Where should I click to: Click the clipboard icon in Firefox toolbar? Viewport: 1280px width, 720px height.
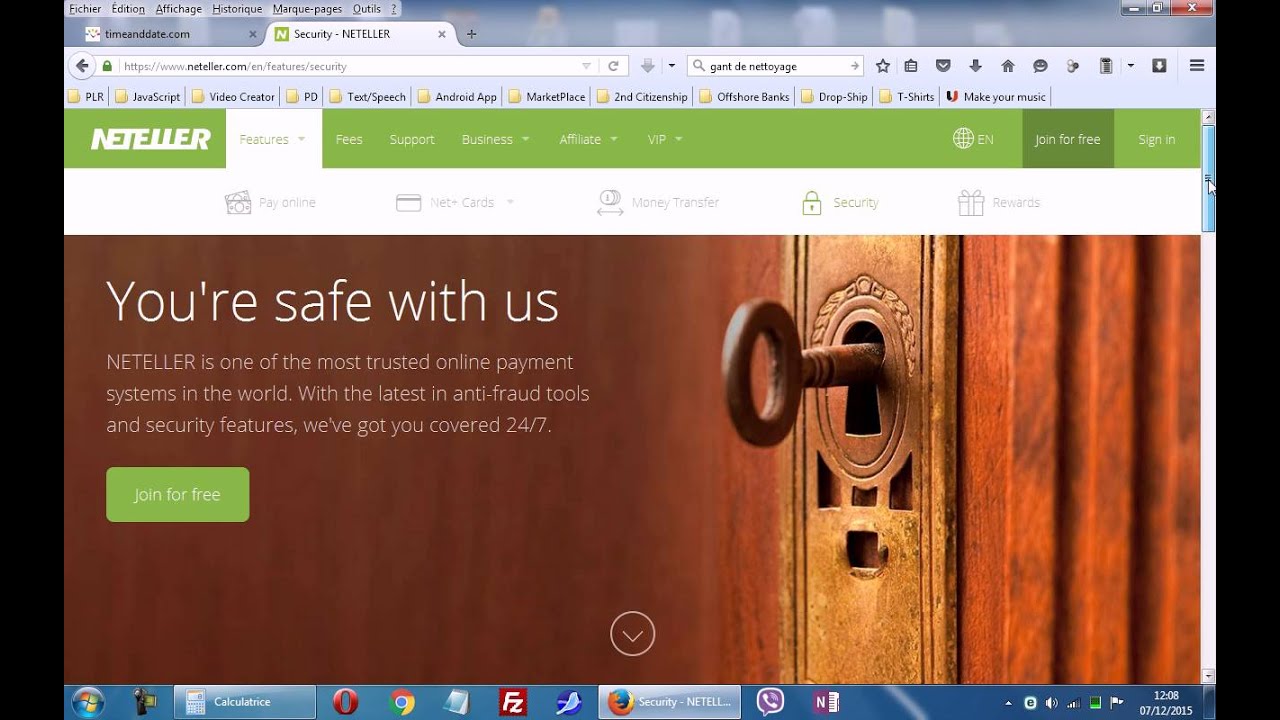[x=1106, y=66]
